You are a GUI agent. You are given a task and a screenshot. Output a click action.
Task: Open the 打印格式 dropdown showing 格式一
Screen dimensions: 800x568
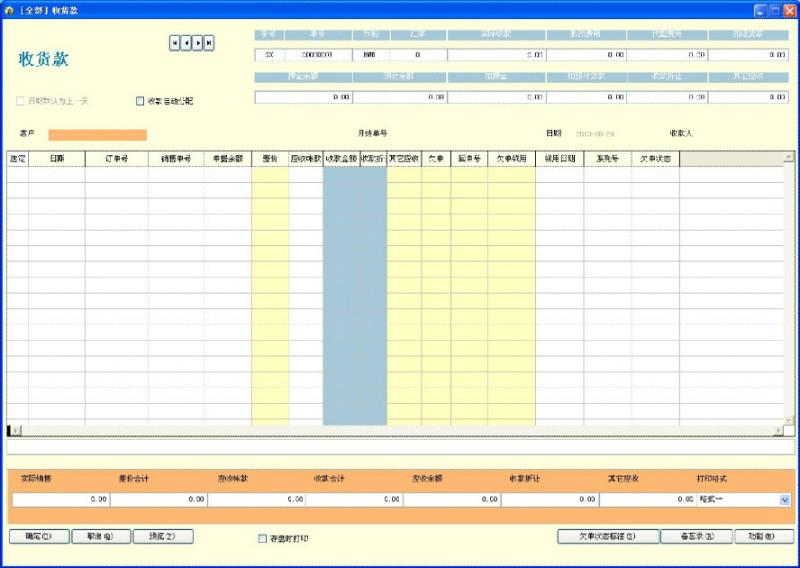pyautogui.click(x=784, y=499)
